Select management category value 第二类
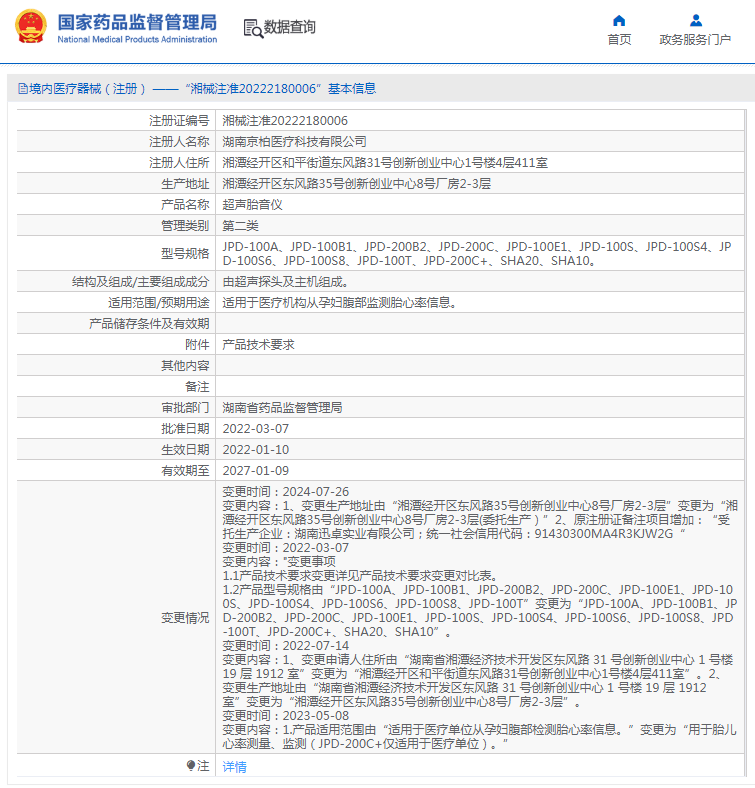The width and height of the screenshot is (755, 788). 240,226
